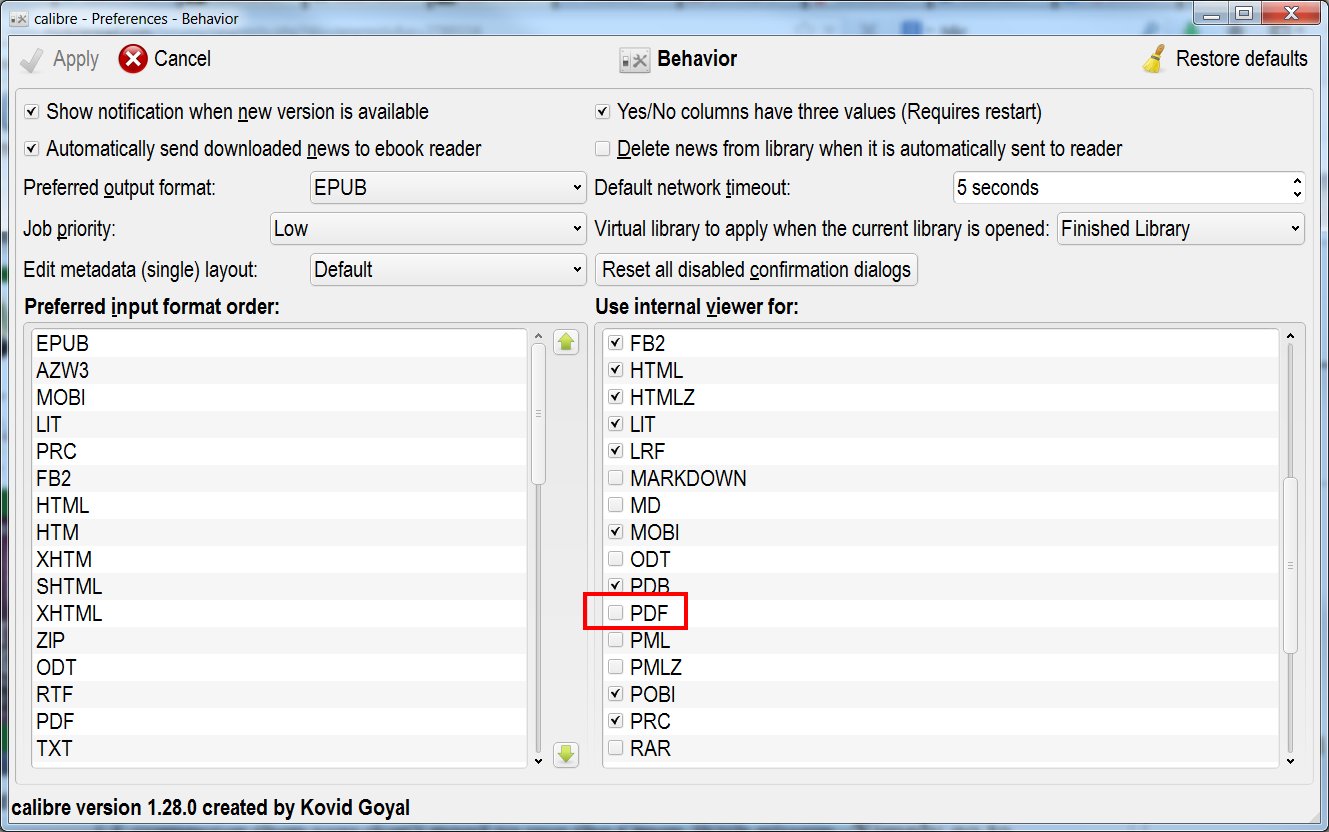Open Preferred output format dropdown

pos(448,187)
